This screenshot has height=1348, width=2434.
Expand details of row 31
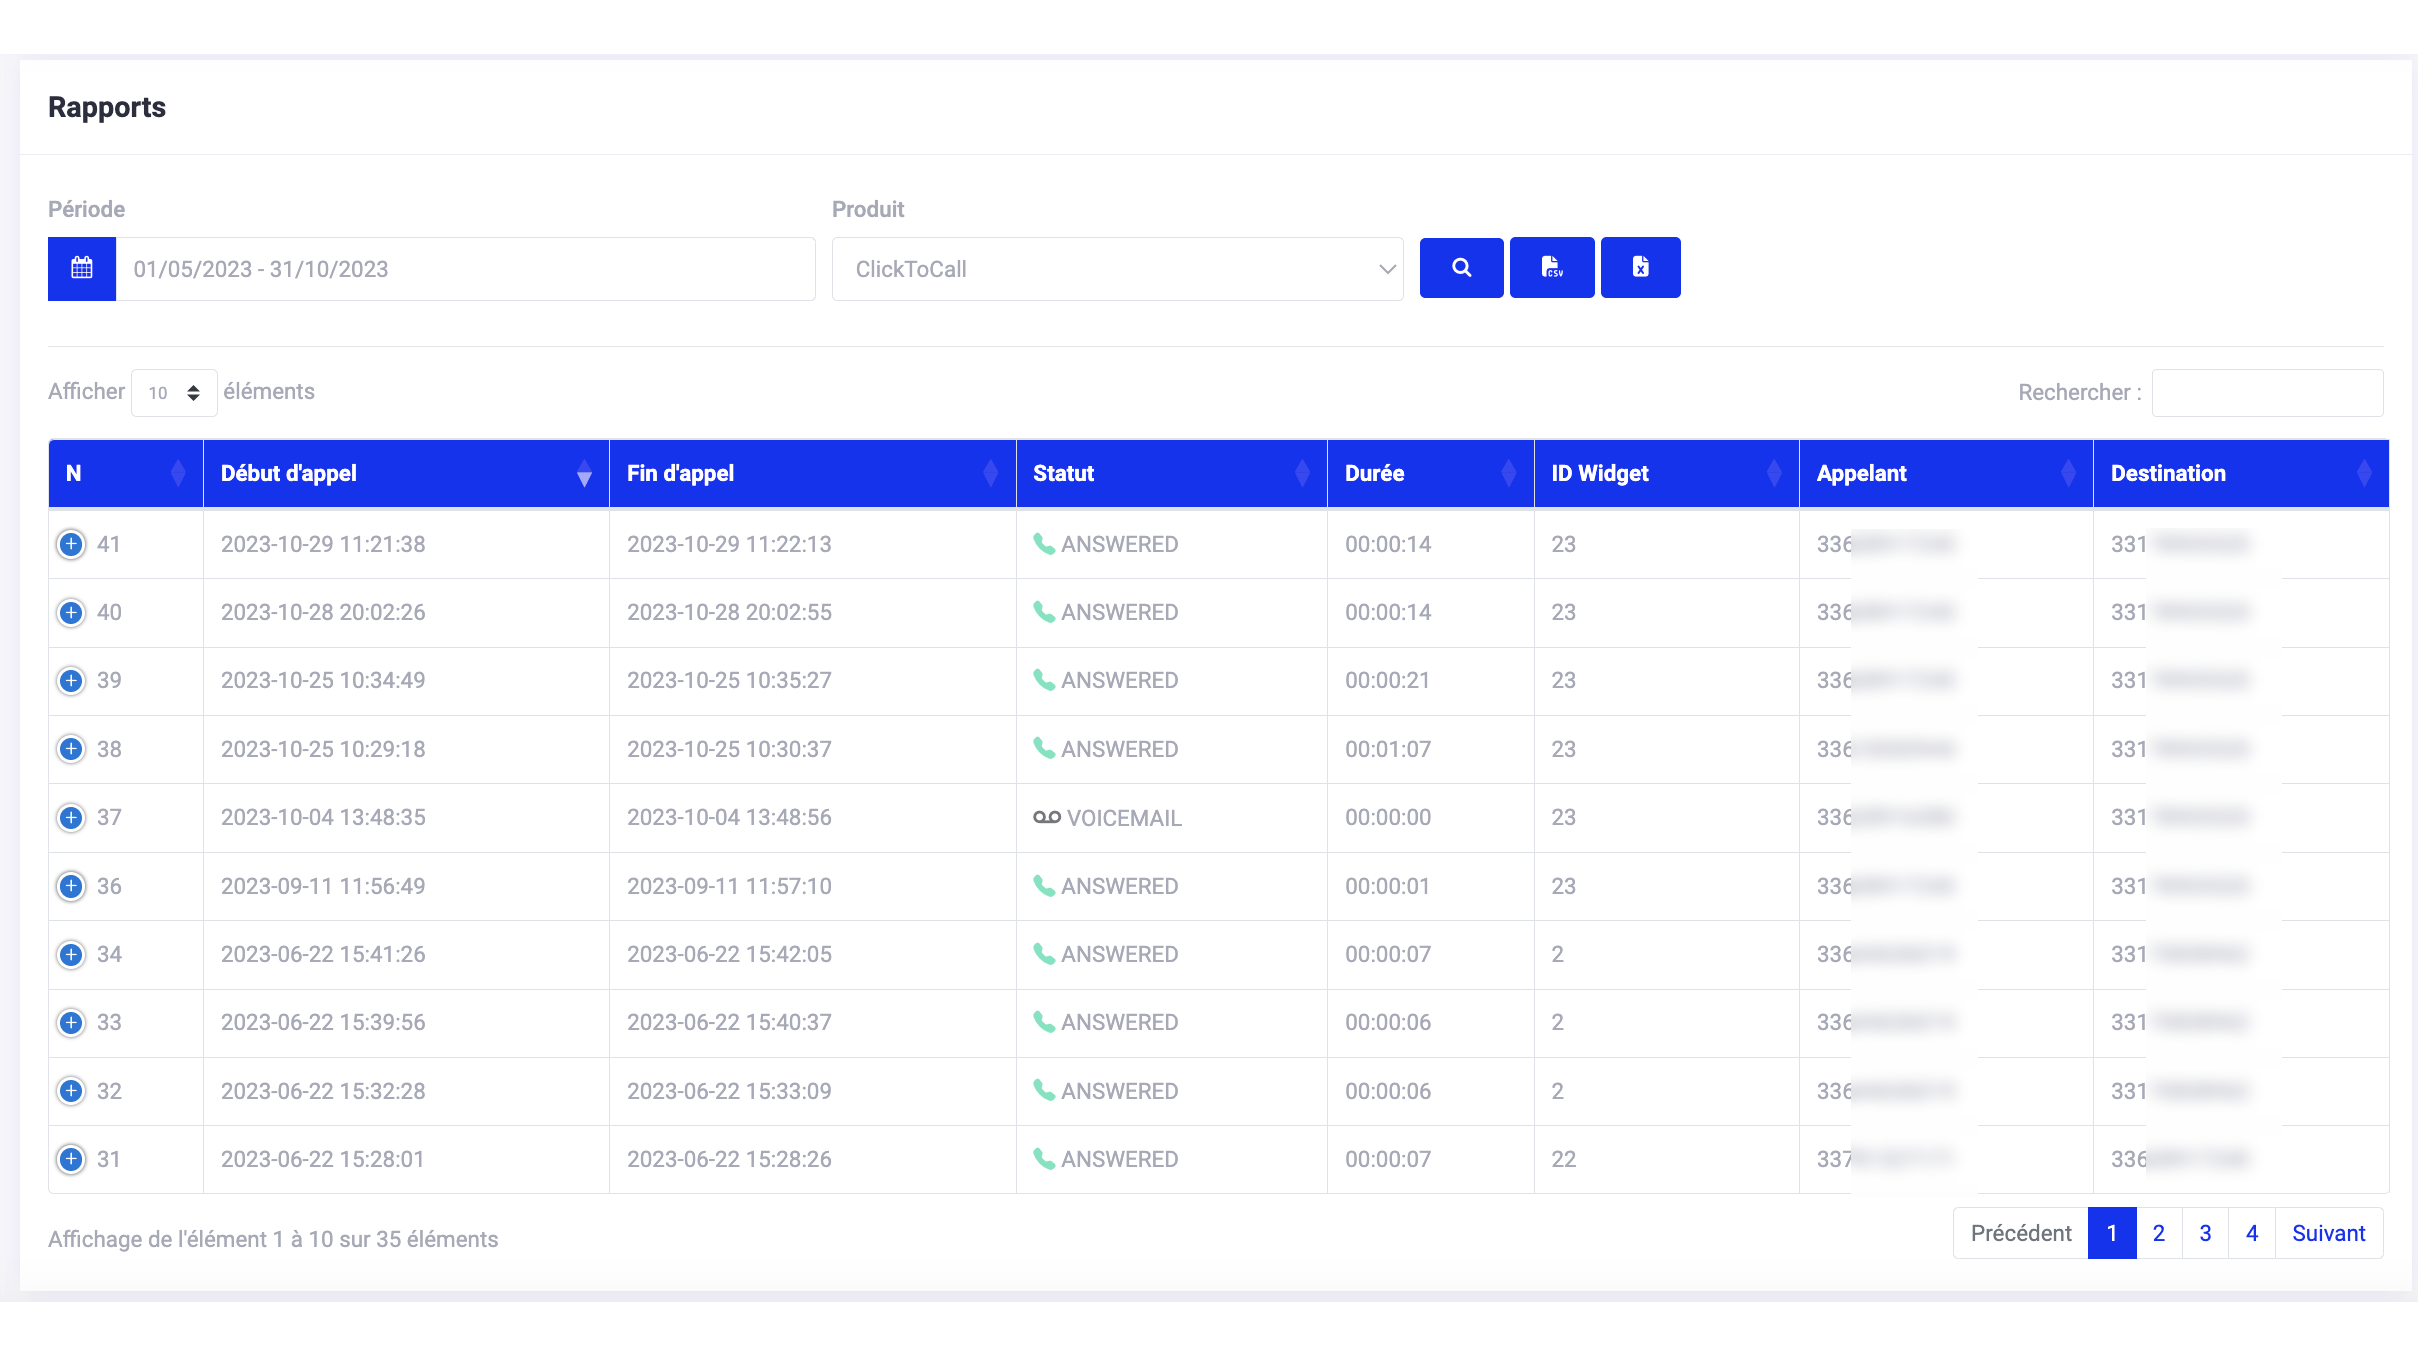[x=71, y=1159]
